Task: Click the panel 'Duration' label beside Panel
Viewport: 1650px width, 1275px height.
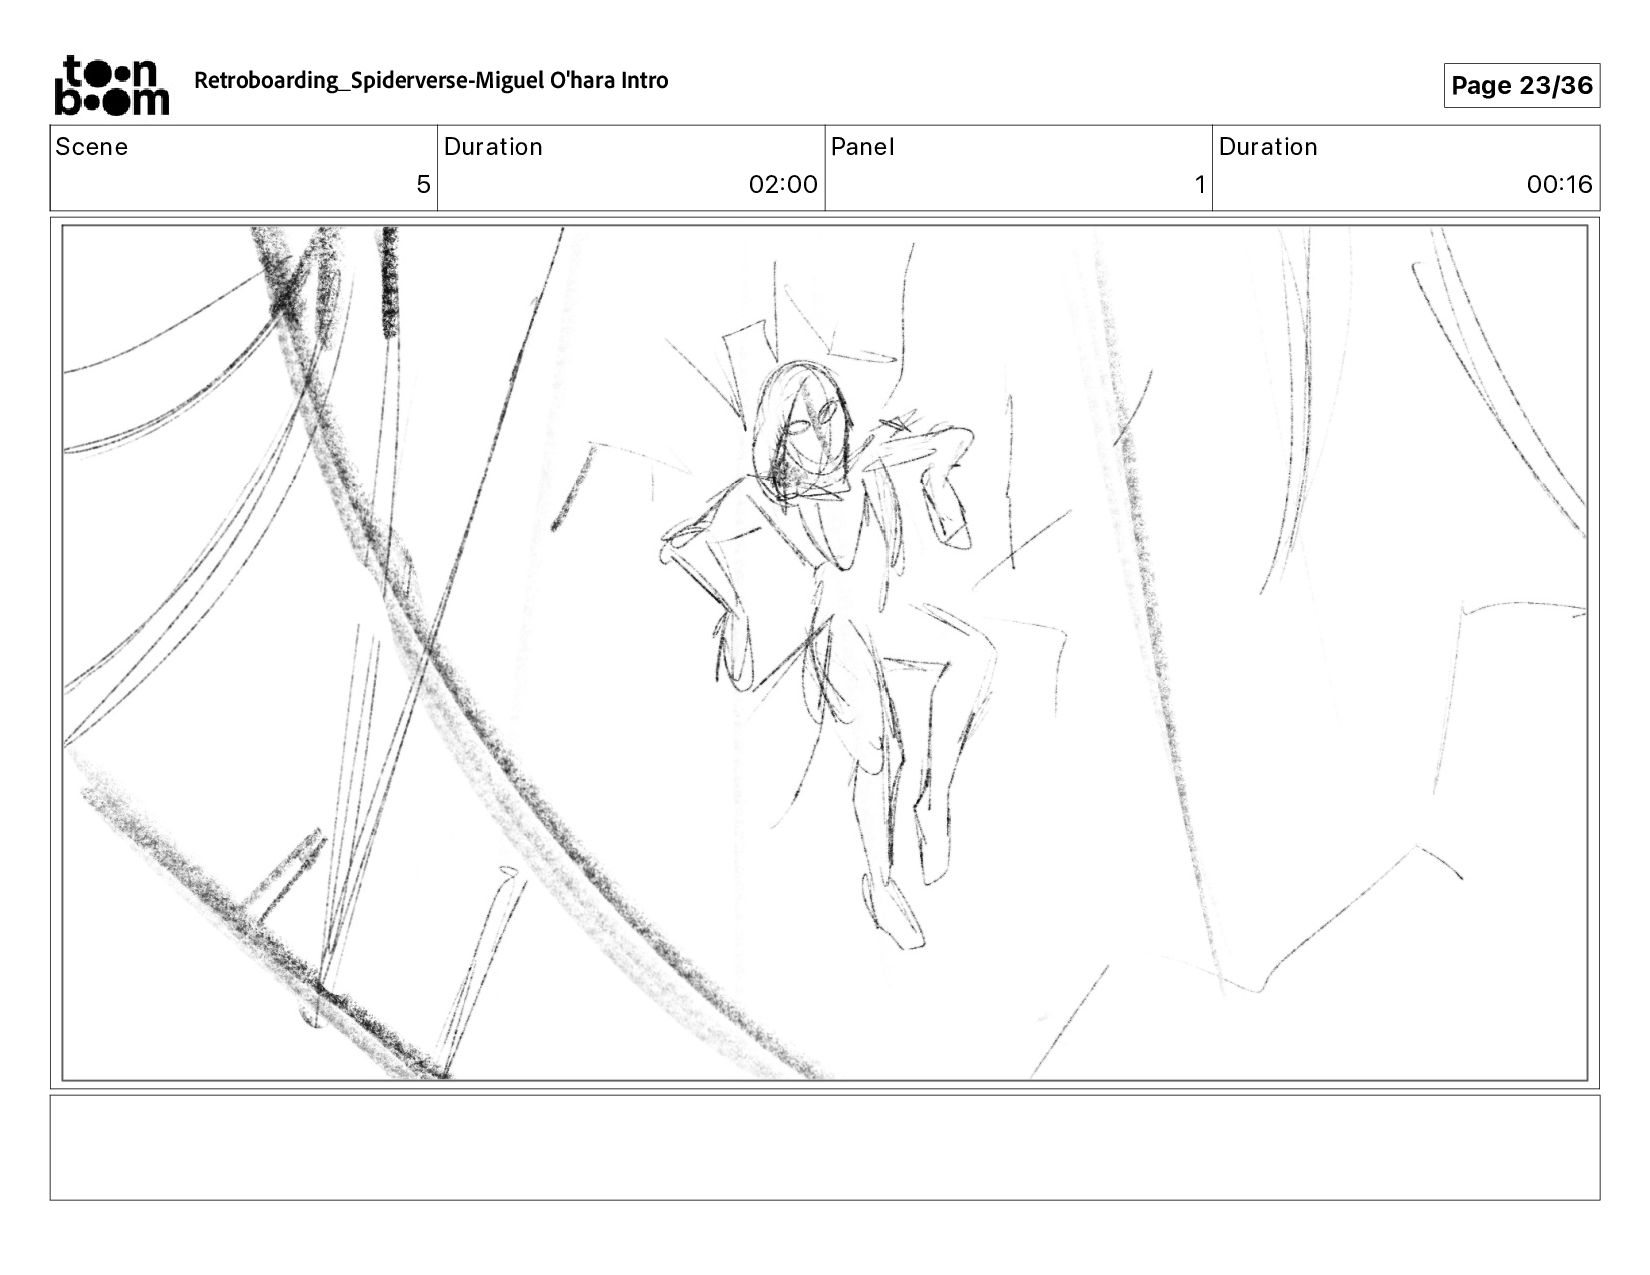Action: coord(1268,147)
